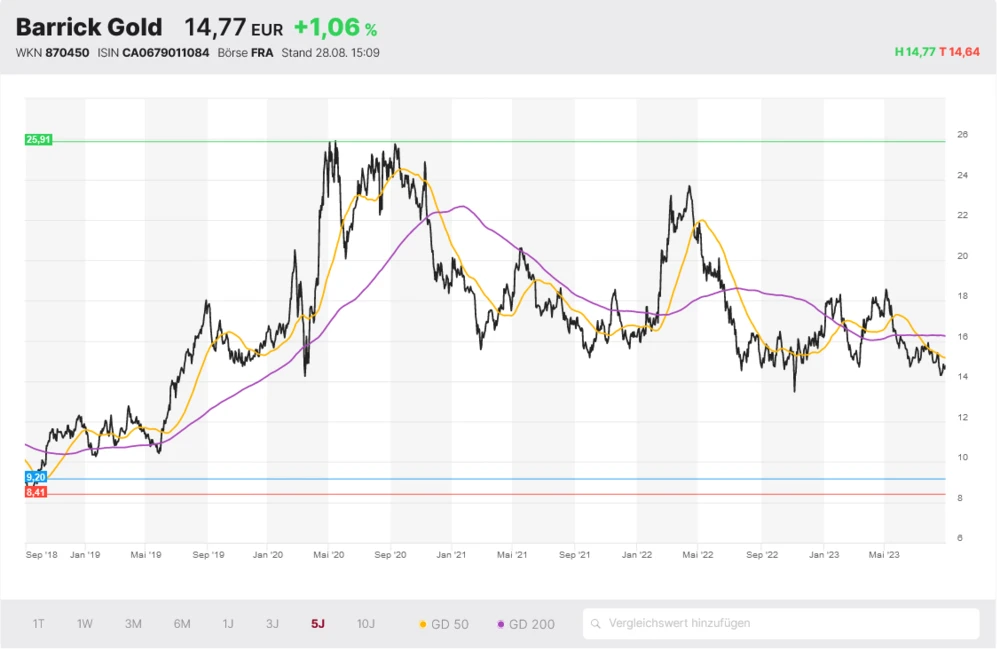Switch chart to 1W range
This screenshot has width=1000, height=650.
85,624
